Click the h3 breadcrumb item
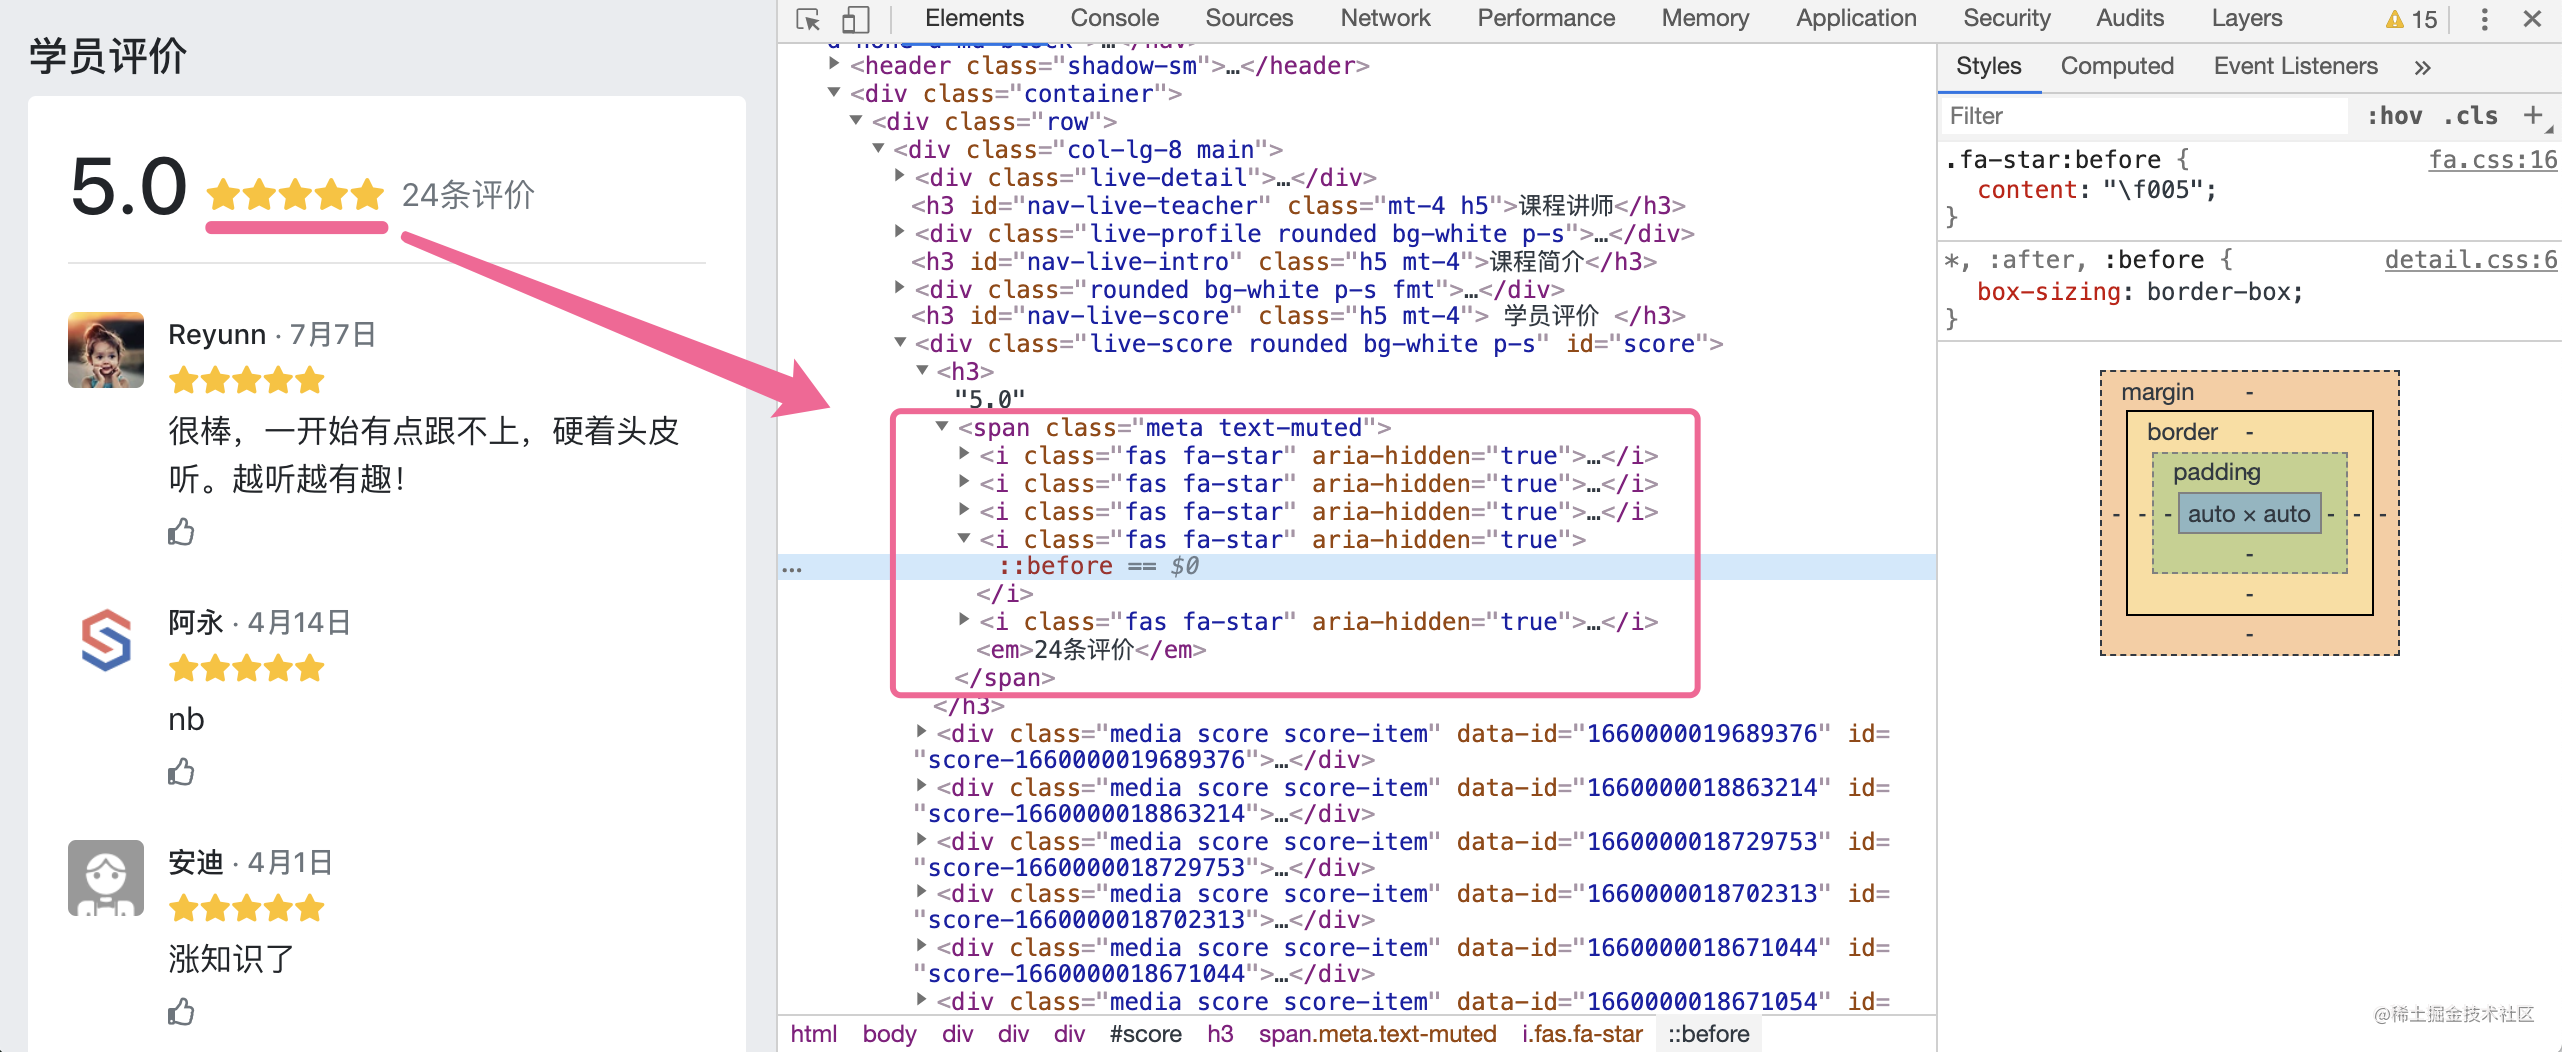The height and width of the screenshot is (1052, 2562). [1220, 1034]
